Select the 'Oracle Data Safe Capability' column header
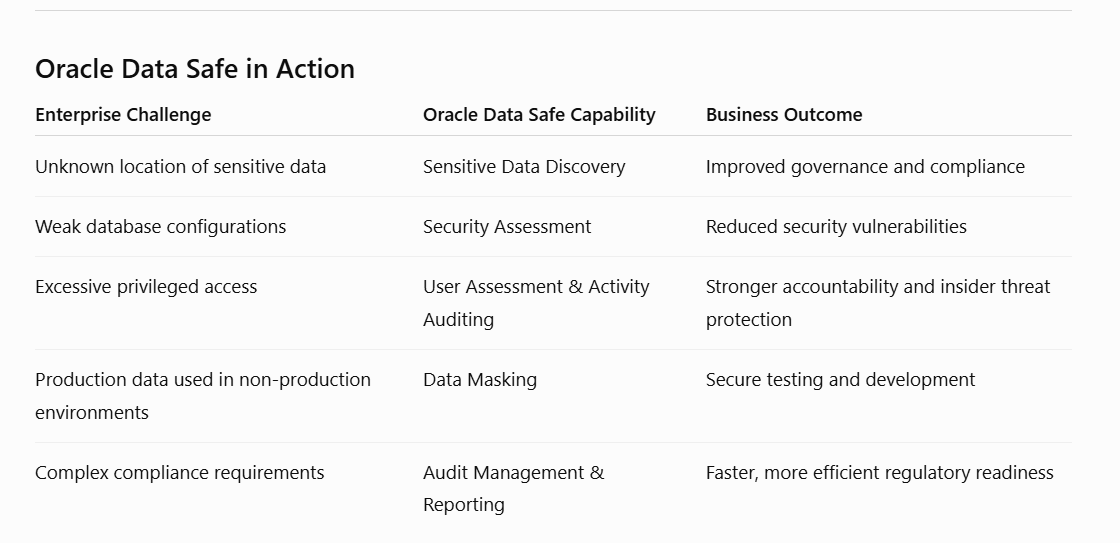This screenshot has height=543, width=1120. [x=539, y=114]
